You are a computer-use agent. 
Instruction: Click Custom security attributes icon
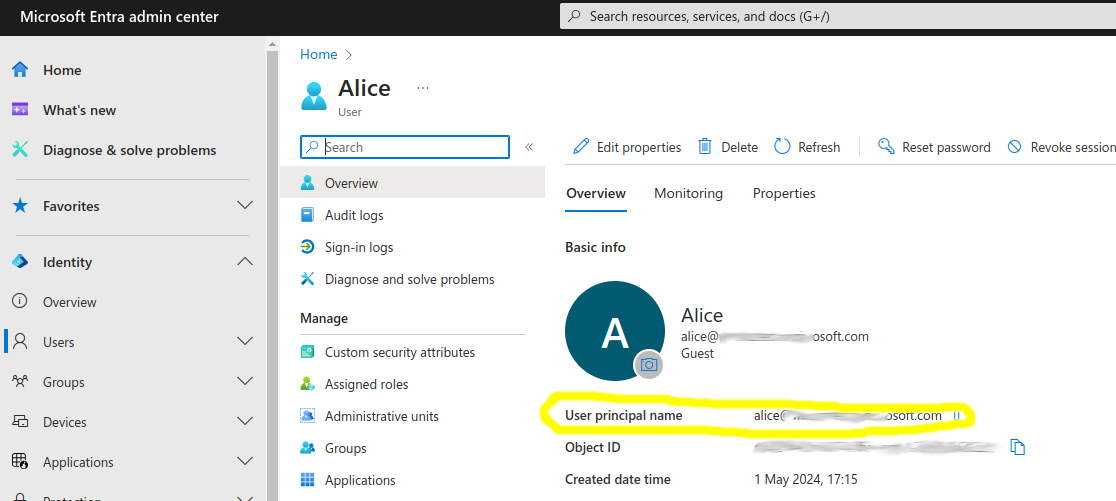pyautogui.click(x=307, y=352)
